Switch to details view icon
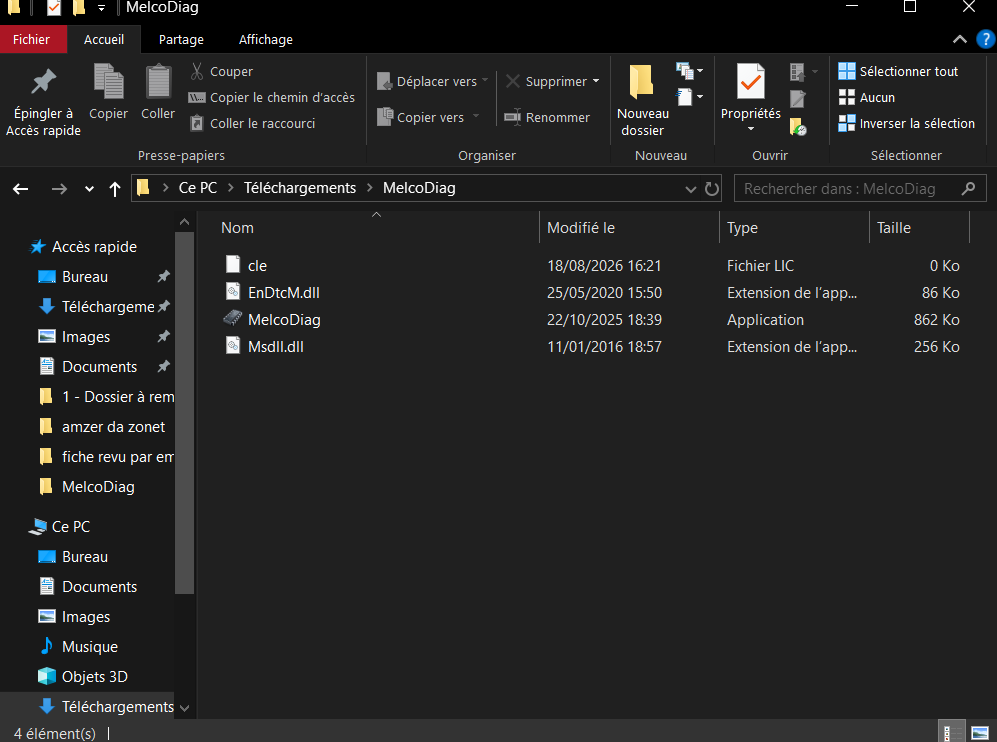997x742 pixels. pyautogui.click(x=951, y=732)
